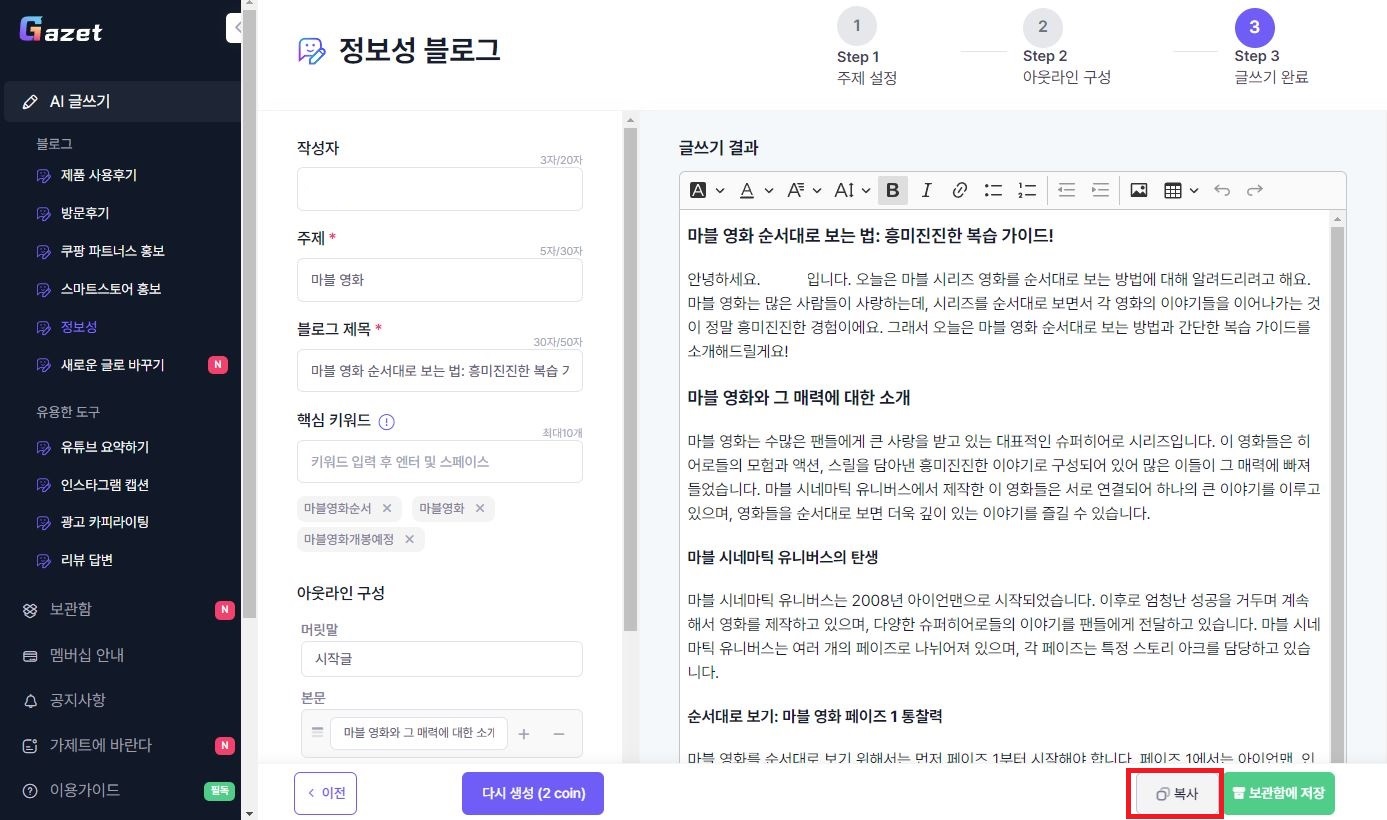
Task: Open 유튜브 요약하기 tool
Action: coord(104,447)
